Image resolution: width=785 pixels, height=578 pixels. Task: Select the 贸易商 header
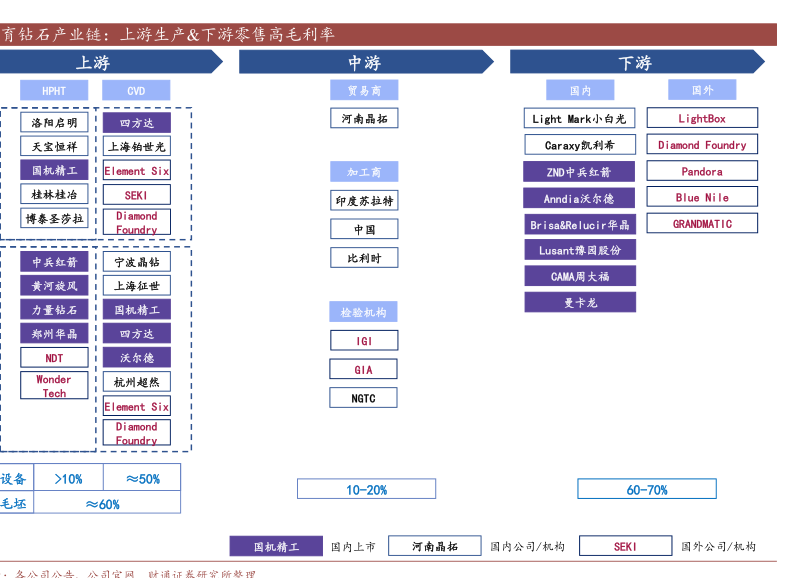click(x=364, y=90)
